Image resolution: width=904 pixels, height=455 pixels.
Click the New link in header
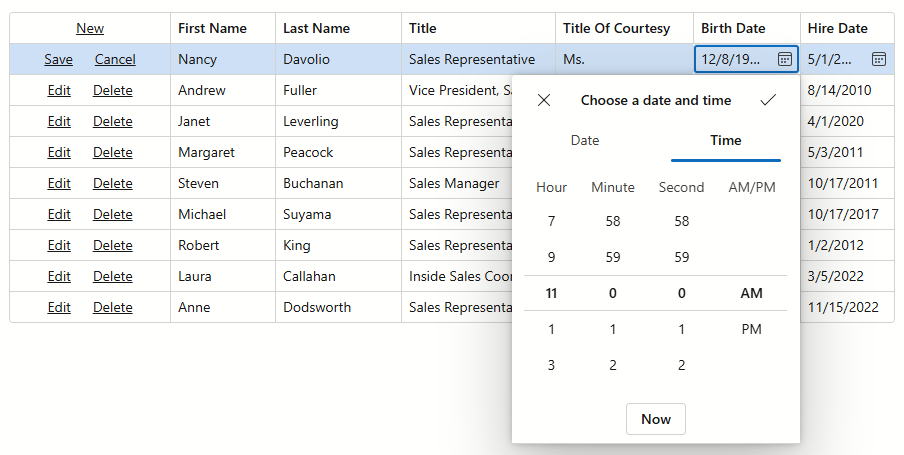[90, 28]
